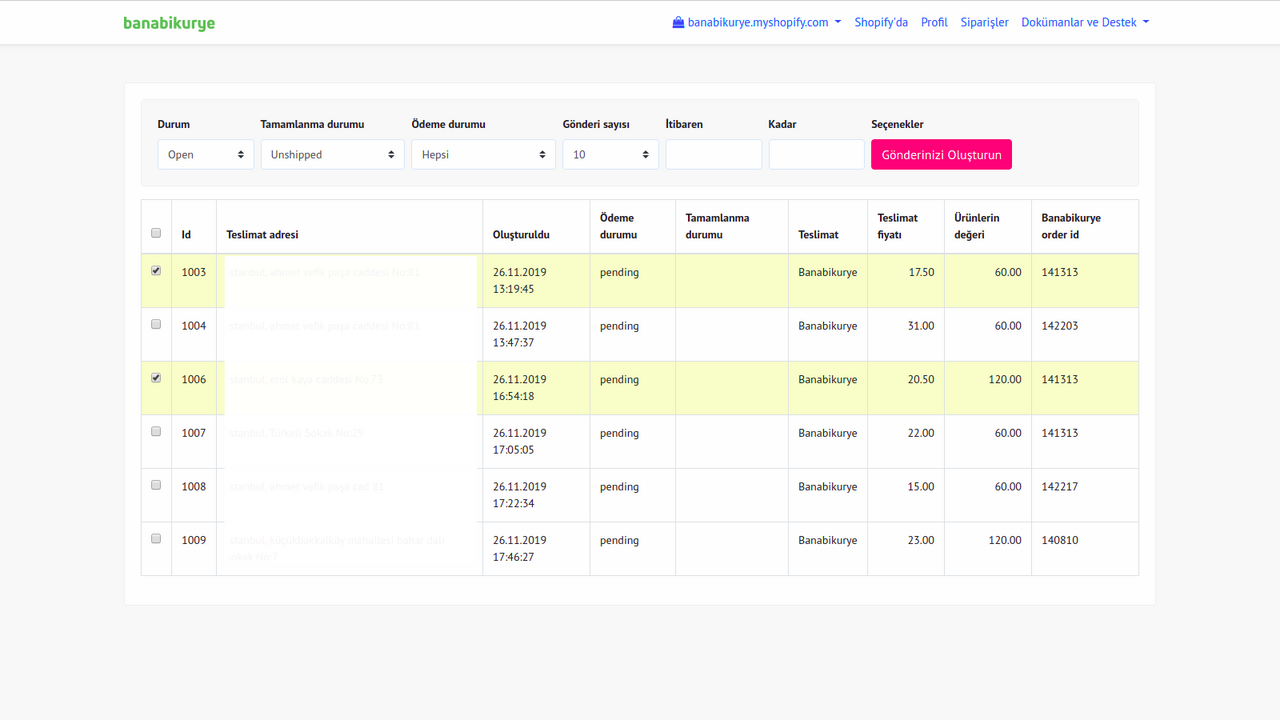Viewport: 1280px width, 720px height.
Task: Expand the Dokümanlar ve Destek menu
Action: tap(1085, 22)
